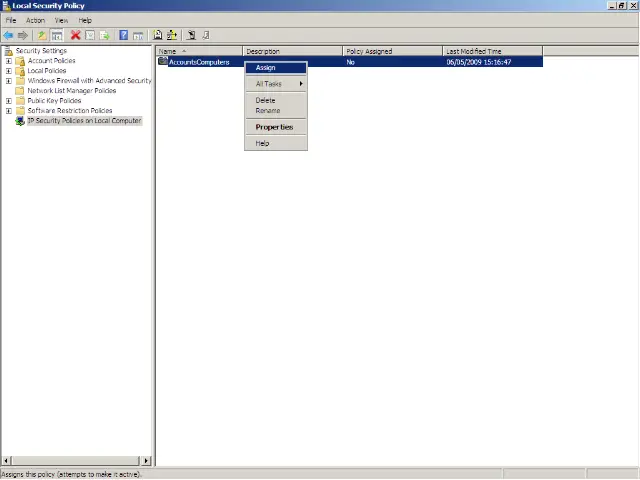Expand the Local Policies node
This screenshot has height=480, width=640.
tap(9, 71)
